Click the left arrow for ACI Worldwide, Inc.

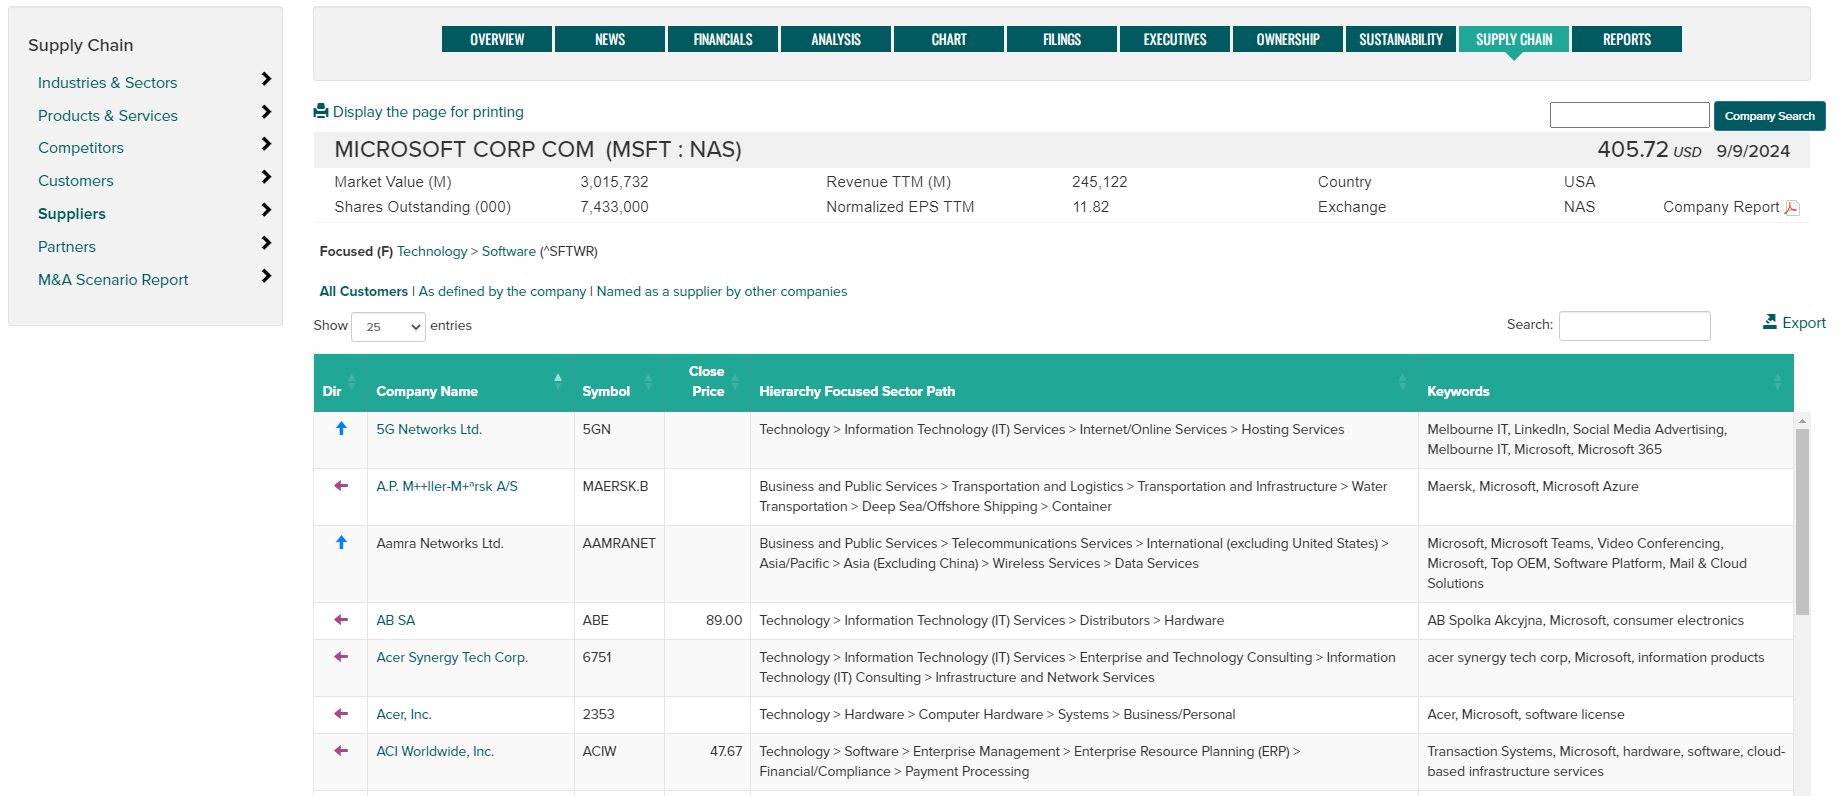pos(341,751)
